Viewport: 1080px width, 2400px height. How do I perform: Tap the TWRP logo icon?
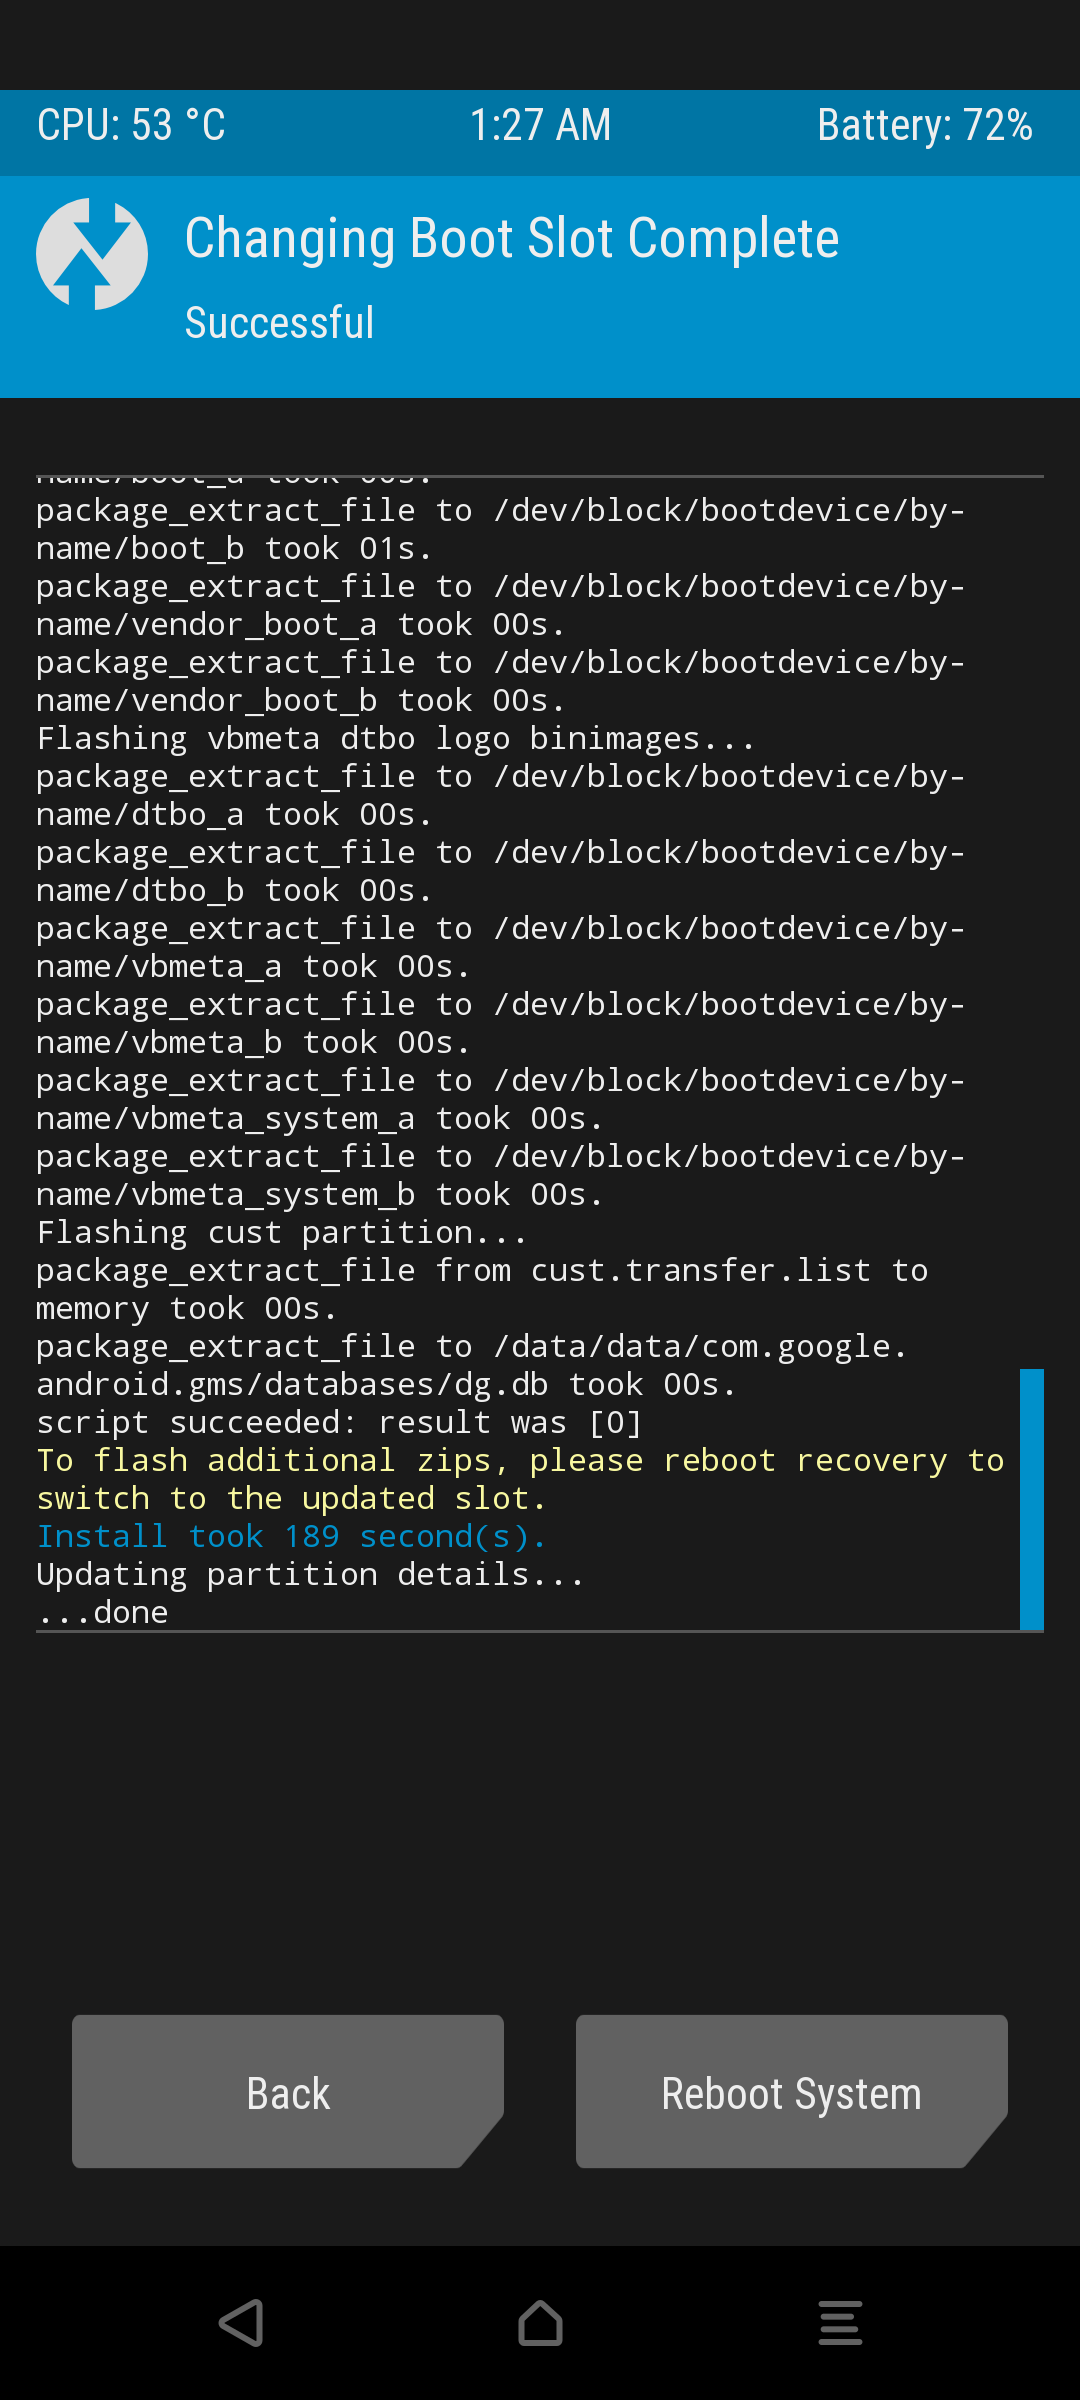tap(92, 254)
